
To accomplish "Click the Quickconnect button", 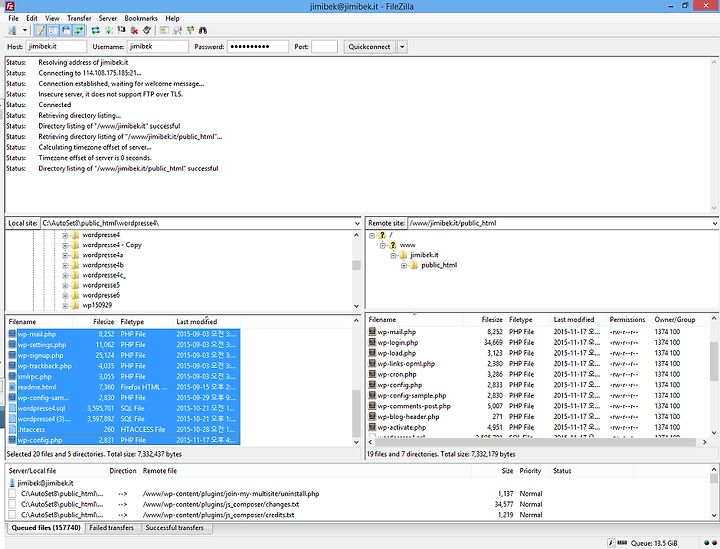I will [369, 47].
